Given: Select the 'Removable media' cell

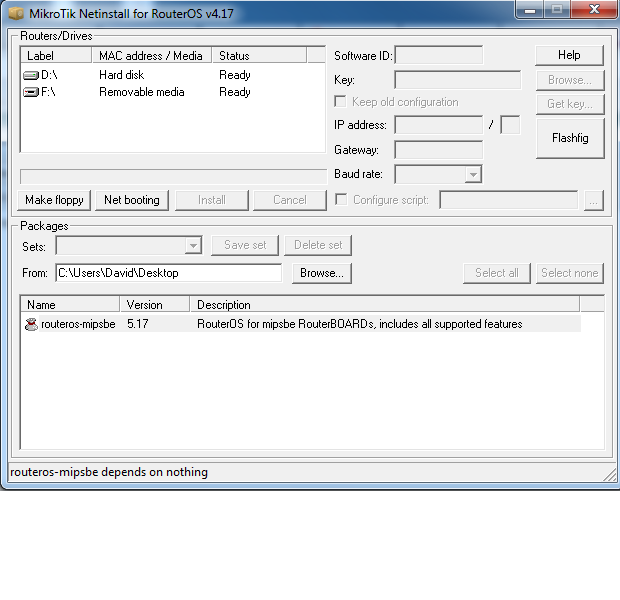Looking at the screenshot, I should (142, 92).
